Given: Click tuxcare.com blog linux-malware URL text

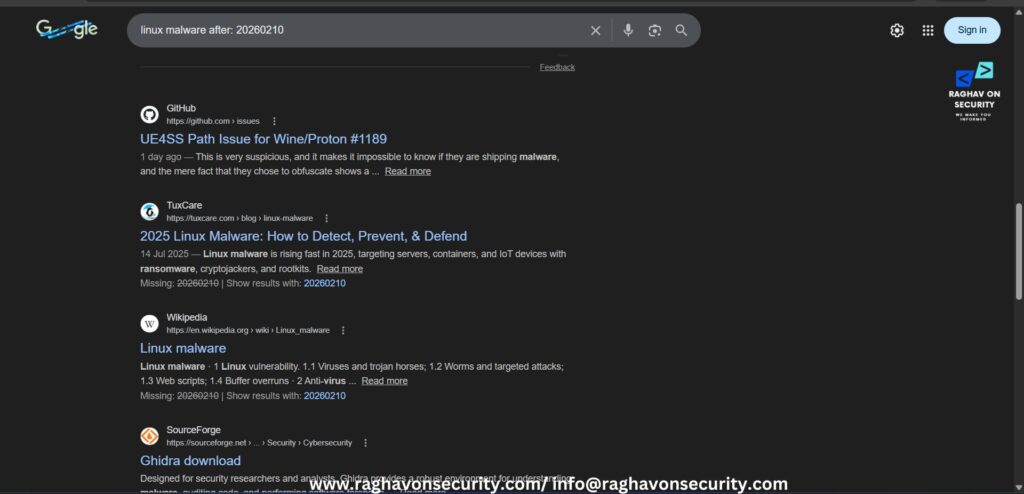Looking at the screenshot, I should [x=240, y=218].
